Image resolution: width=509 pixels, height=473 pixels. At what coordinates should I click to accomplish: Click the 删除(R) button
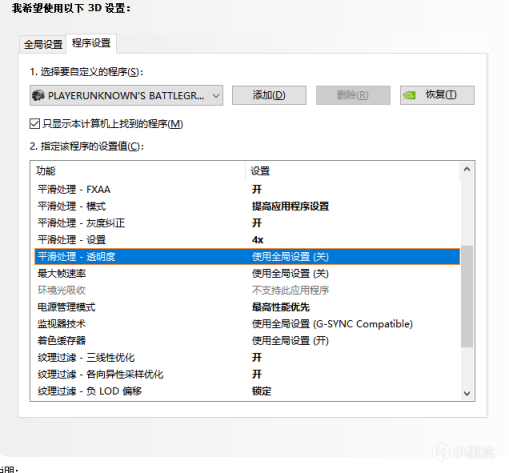[x=353, y=95]
